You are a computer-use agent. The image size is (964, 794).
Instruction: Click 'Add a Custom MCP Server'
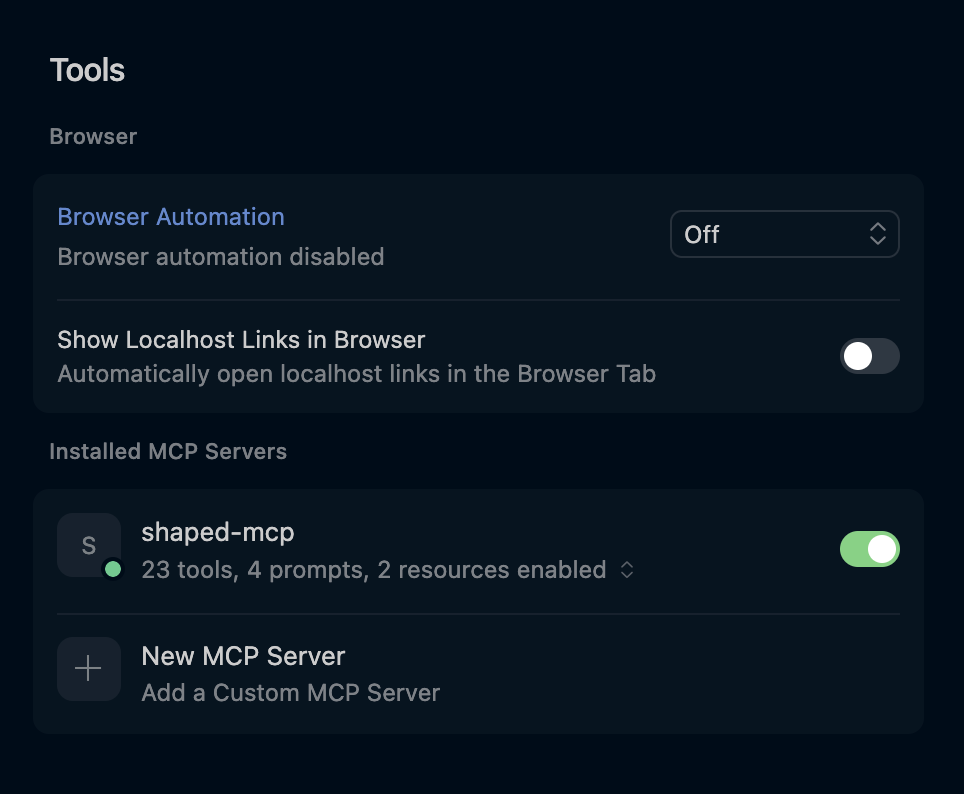tap(289, 692)
